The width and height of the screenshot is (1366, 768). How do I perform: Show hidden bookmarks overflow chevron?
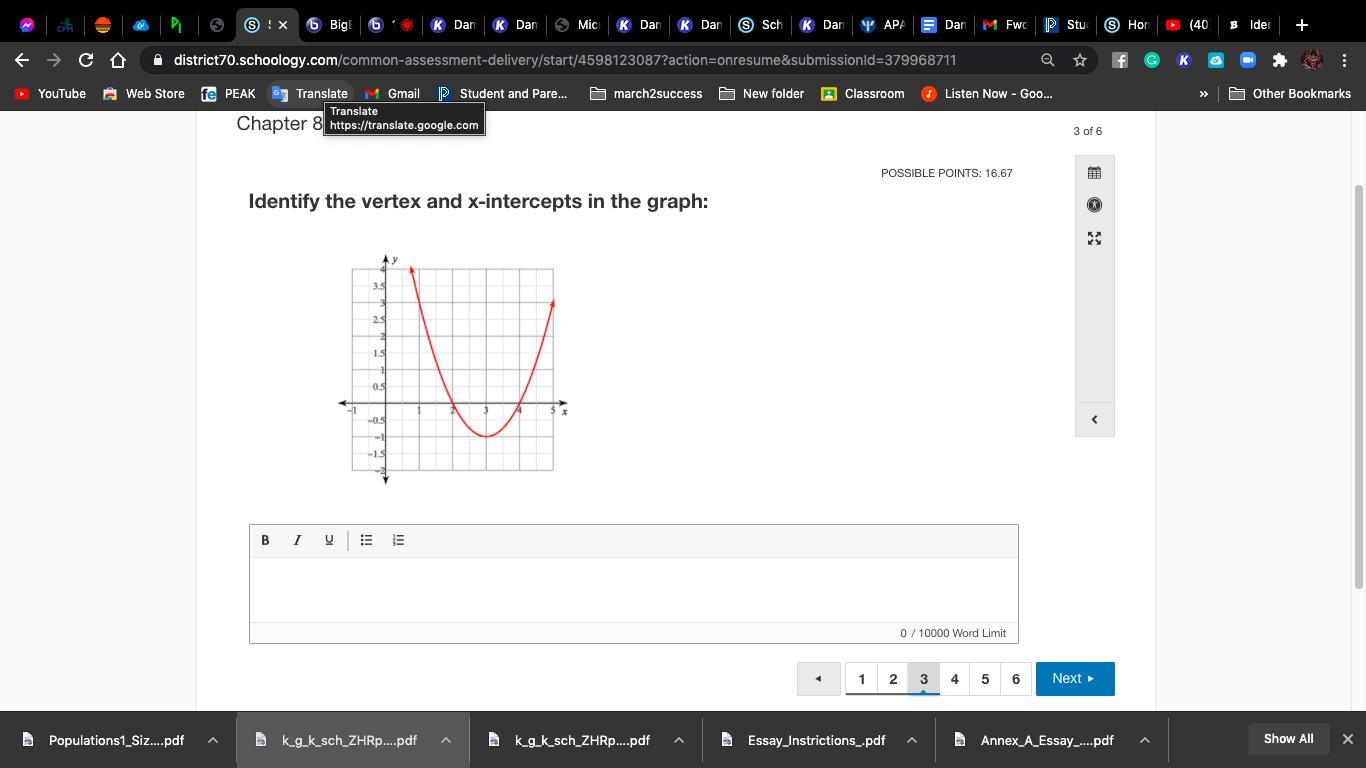click(x=1204, y=94)
